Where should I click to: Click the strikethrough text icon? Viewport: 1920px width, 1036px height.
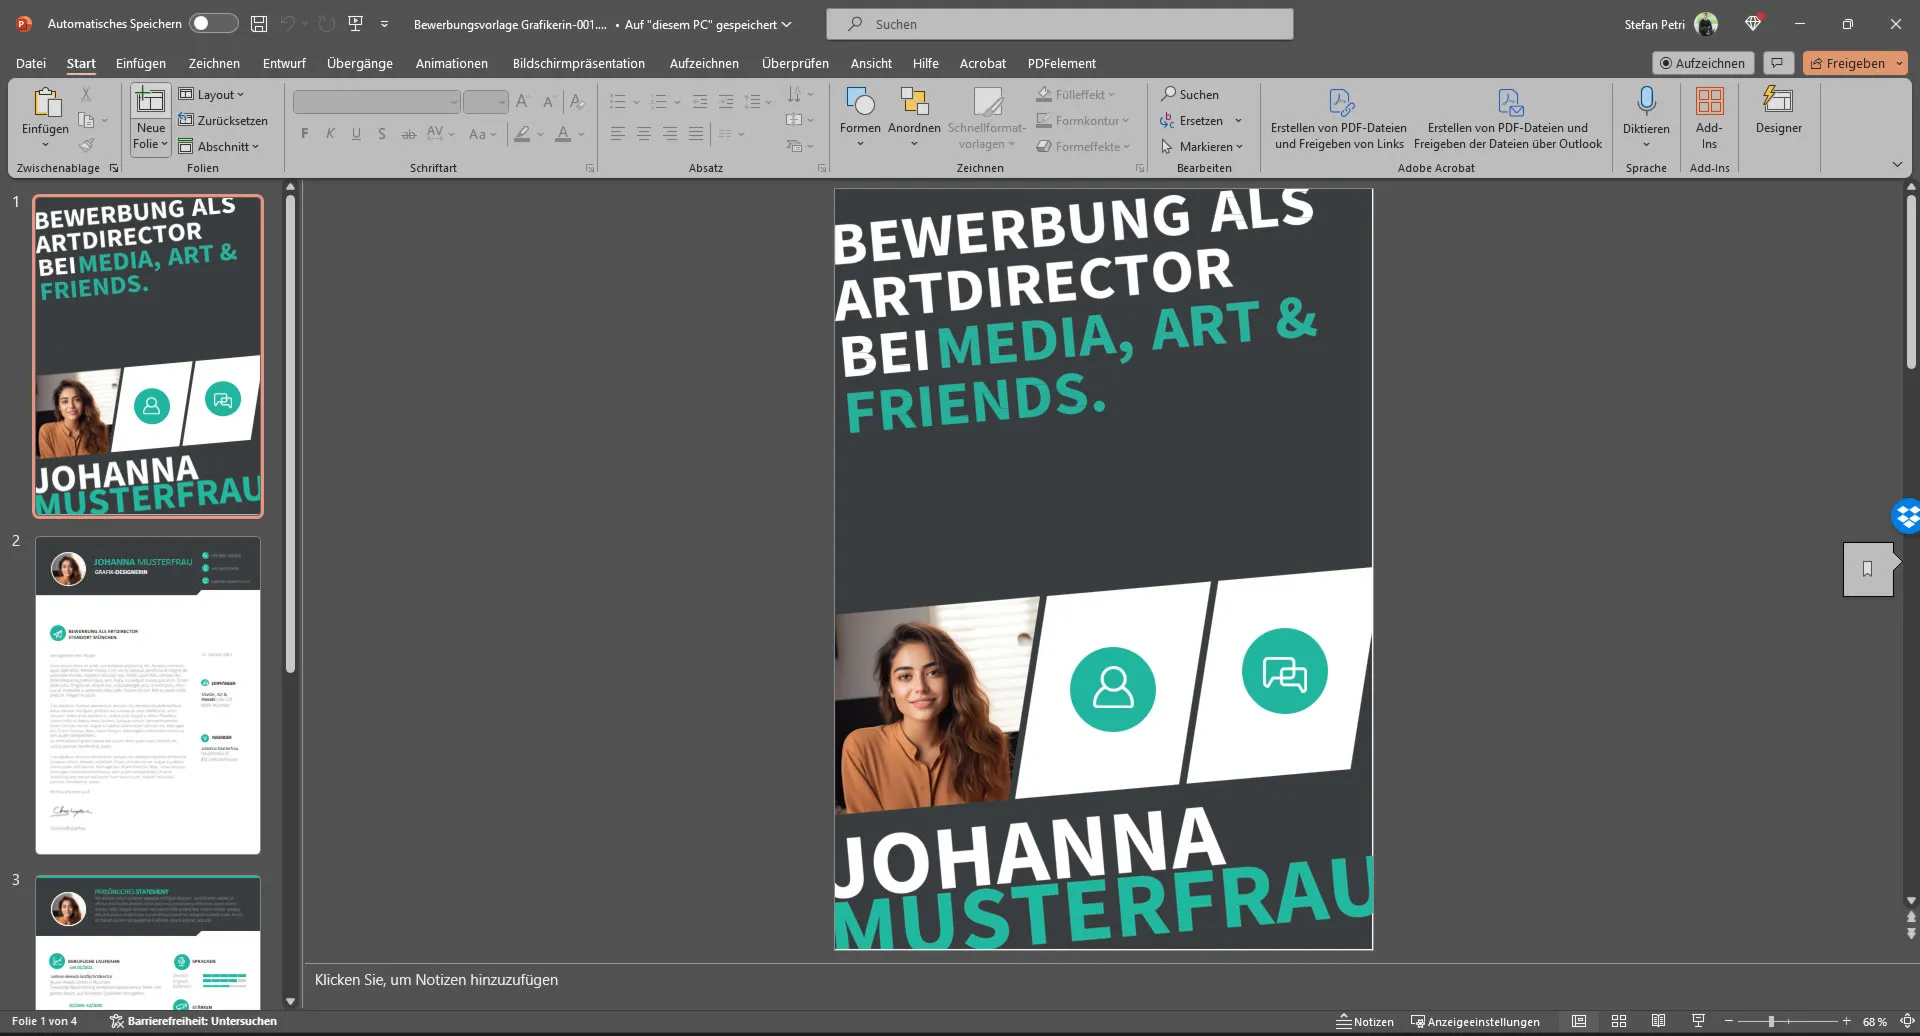click(408, 134)
